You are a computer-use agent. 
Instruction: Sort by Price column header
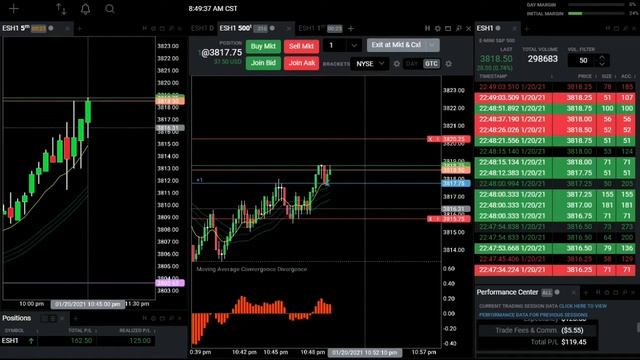(x=584, y=76)
